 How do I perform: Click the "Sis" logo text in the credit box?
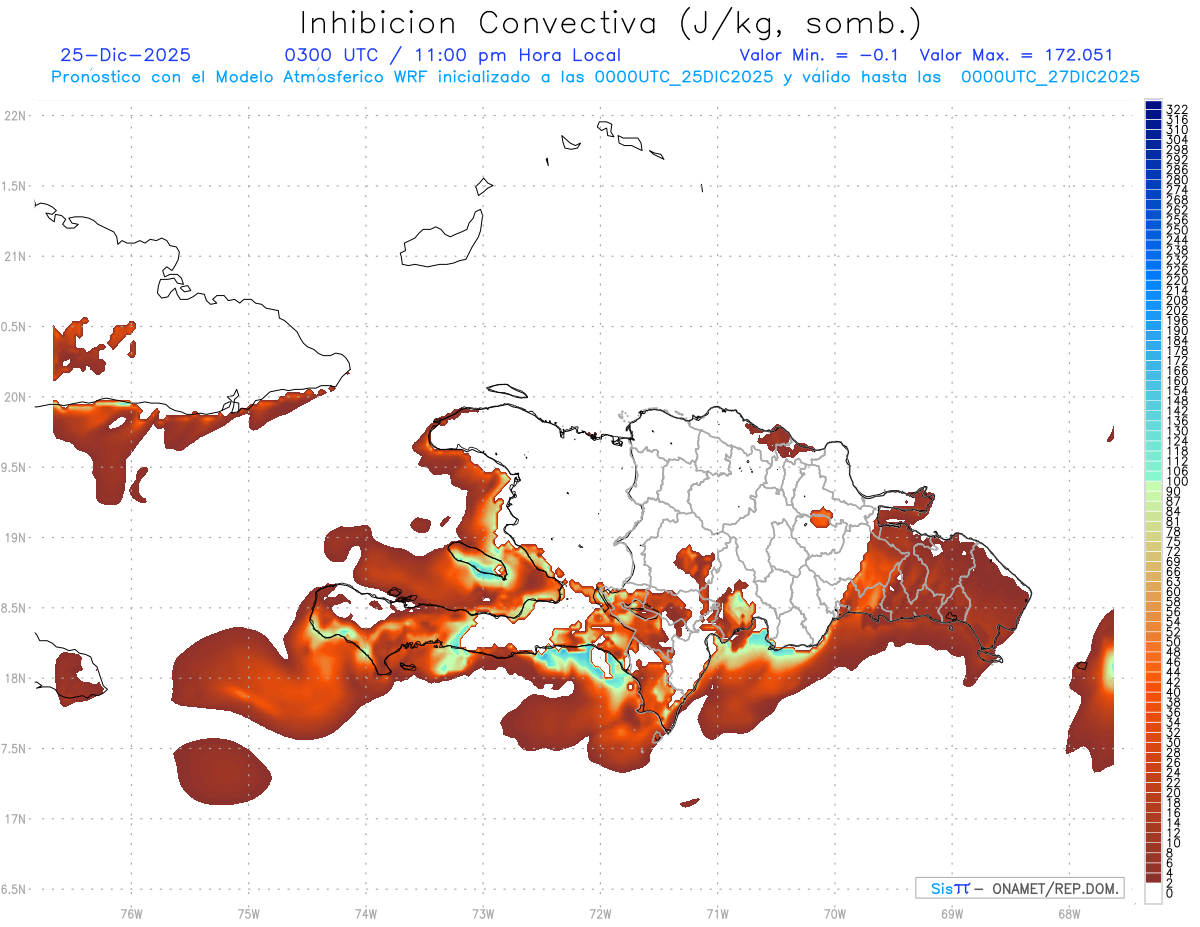[x=943, y=888]
